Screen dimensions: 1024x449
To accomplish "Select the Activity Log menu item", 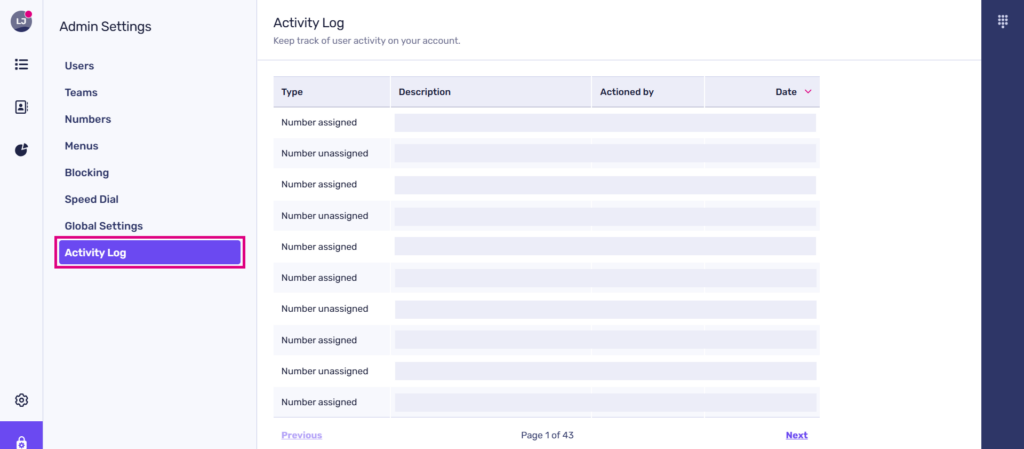I will point(149,253).
